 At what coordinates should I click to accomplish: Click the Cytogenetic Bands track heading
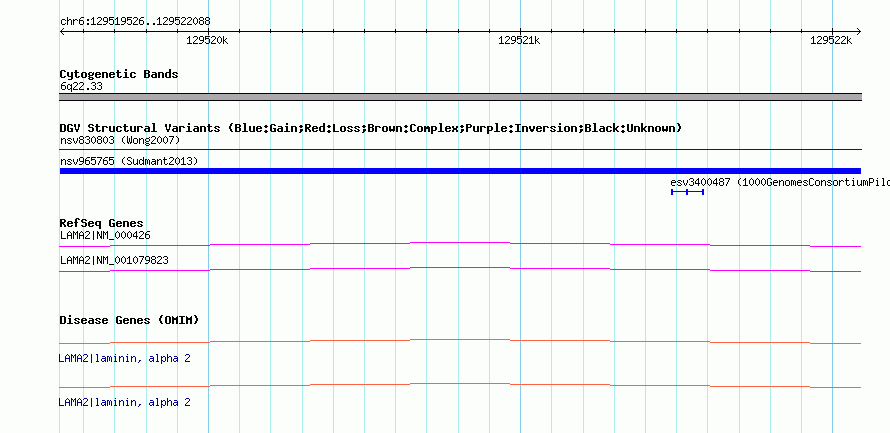tap(119, 74)
